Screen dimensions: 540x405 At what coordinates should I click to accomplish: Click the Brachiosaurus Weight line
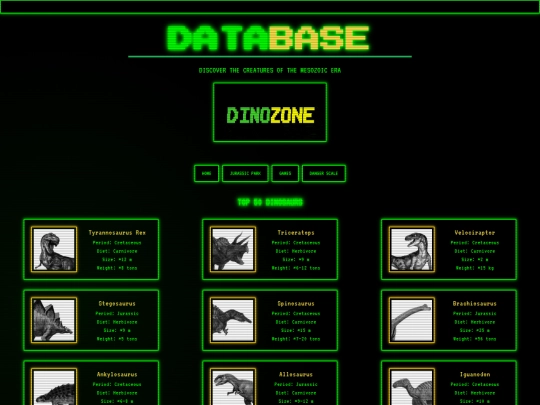475,339
